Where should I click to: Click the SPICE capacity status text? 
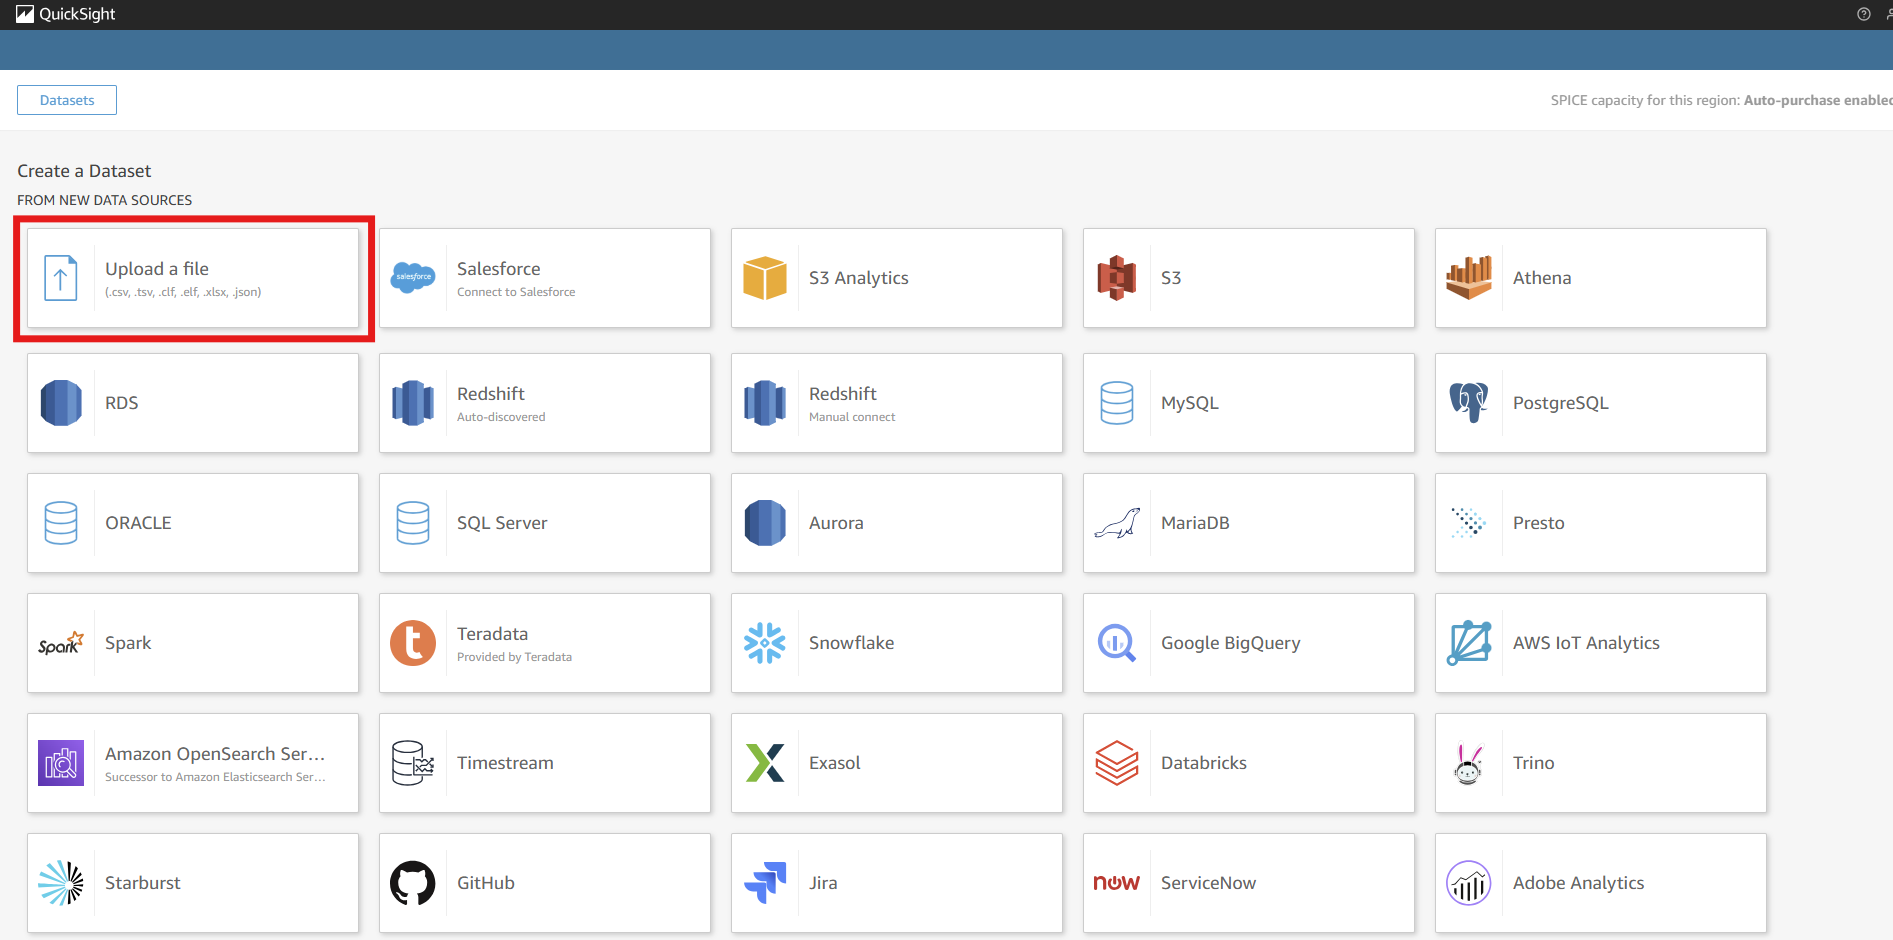pos(1721,100)
